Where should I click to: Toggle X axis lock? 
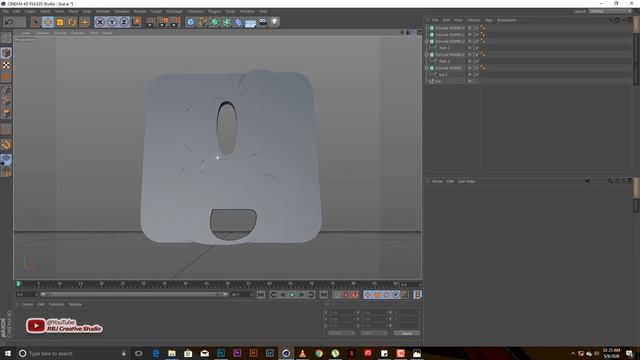pos(100,22)
